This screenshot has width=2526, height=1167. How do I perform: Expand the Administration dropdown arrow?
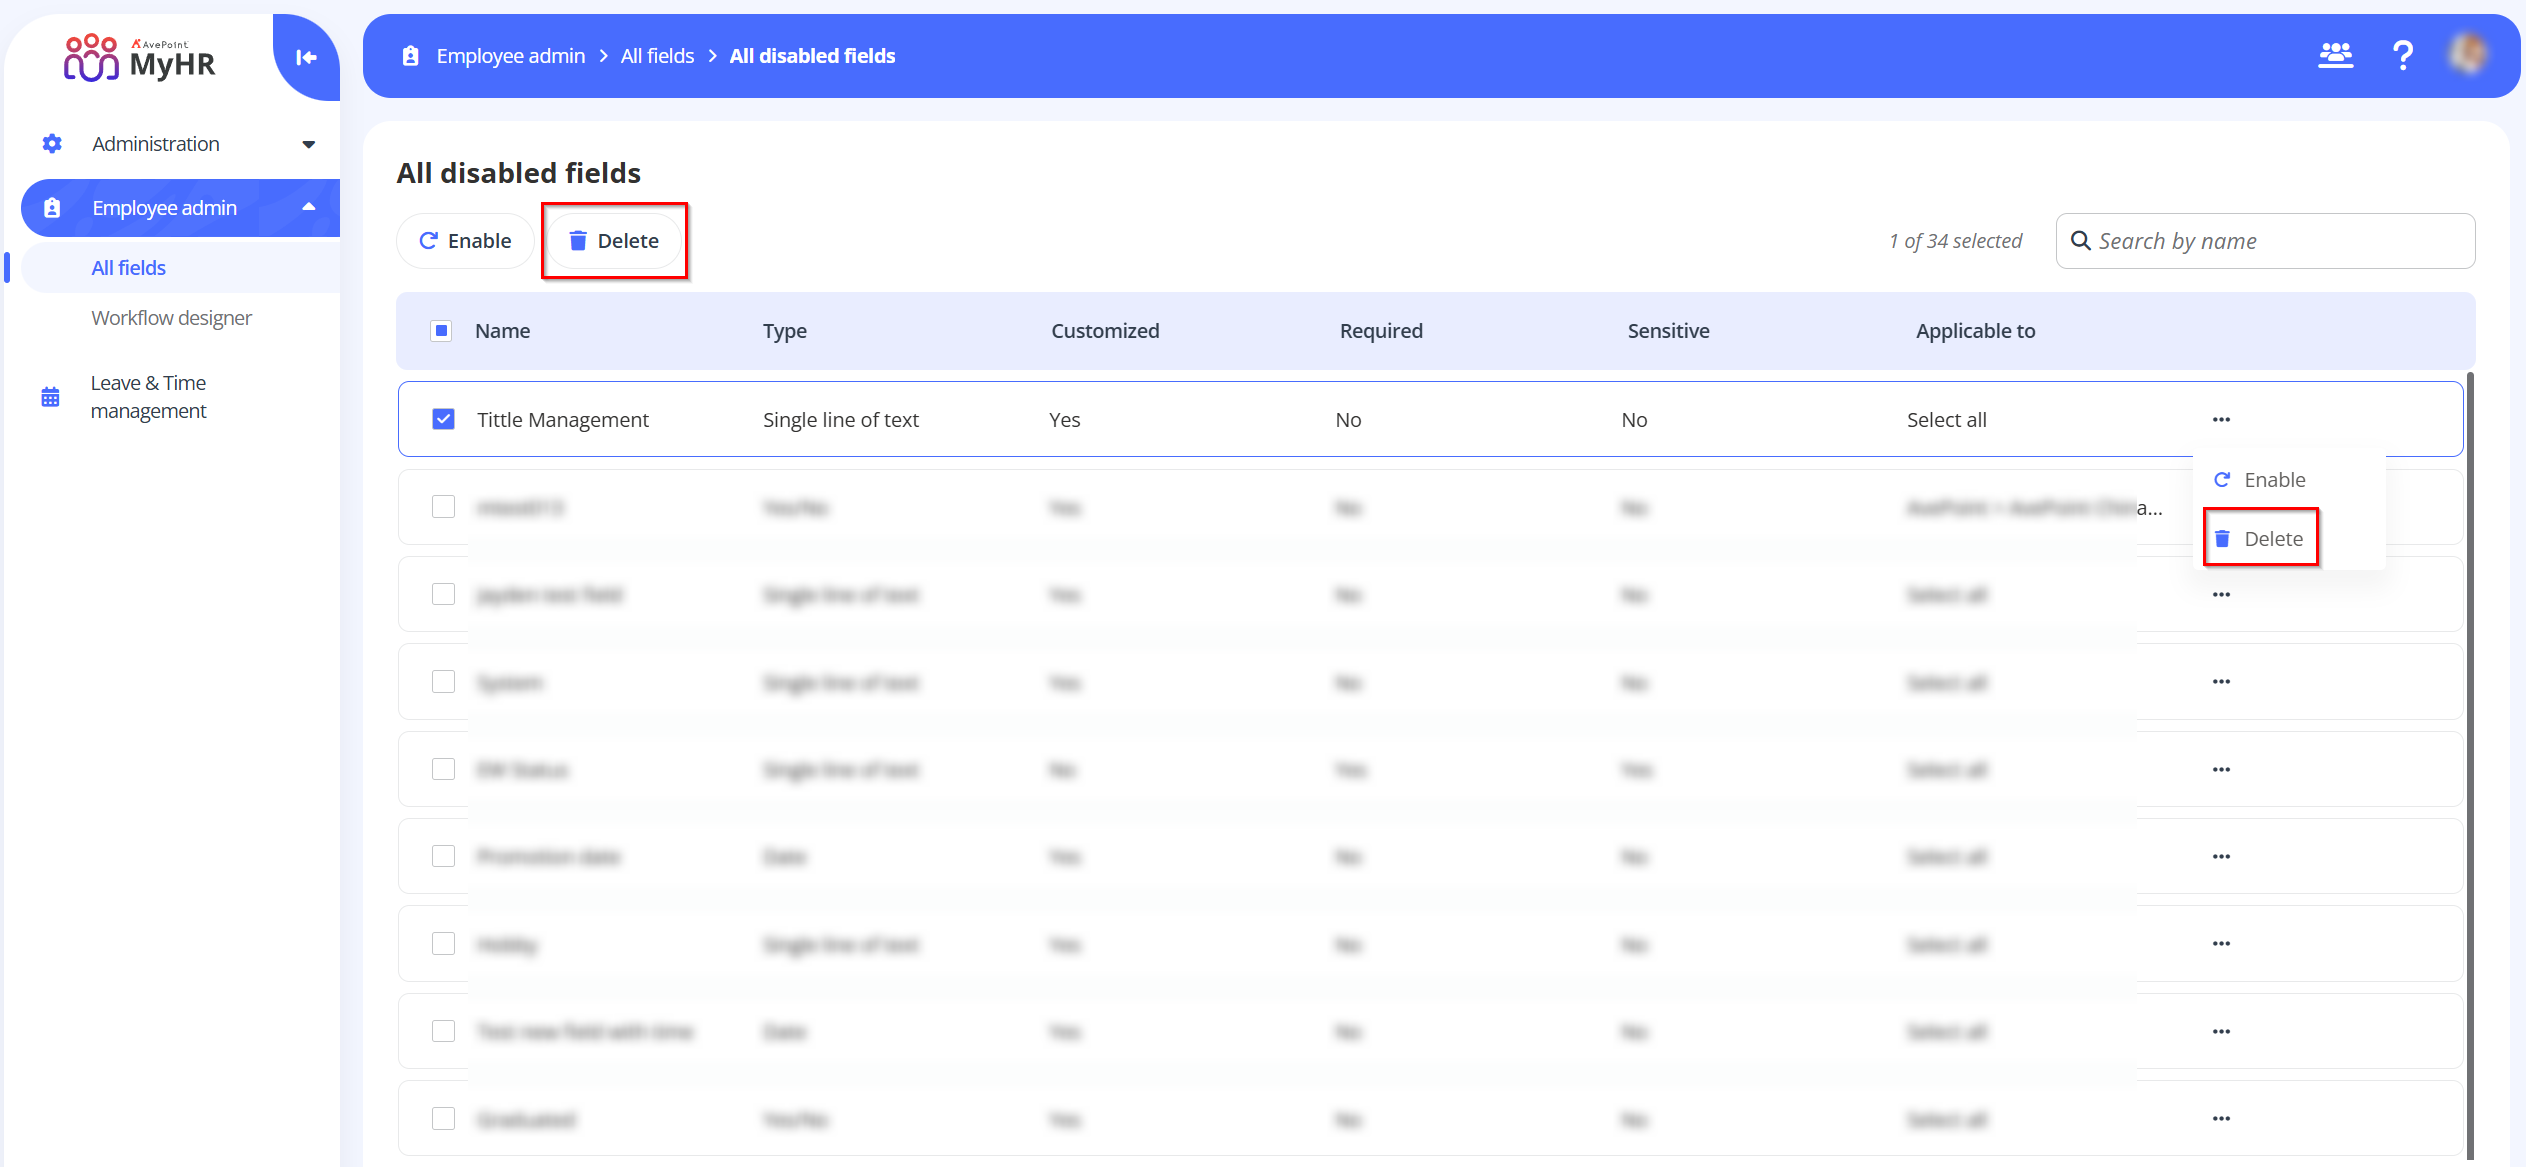tap(309, 144)
